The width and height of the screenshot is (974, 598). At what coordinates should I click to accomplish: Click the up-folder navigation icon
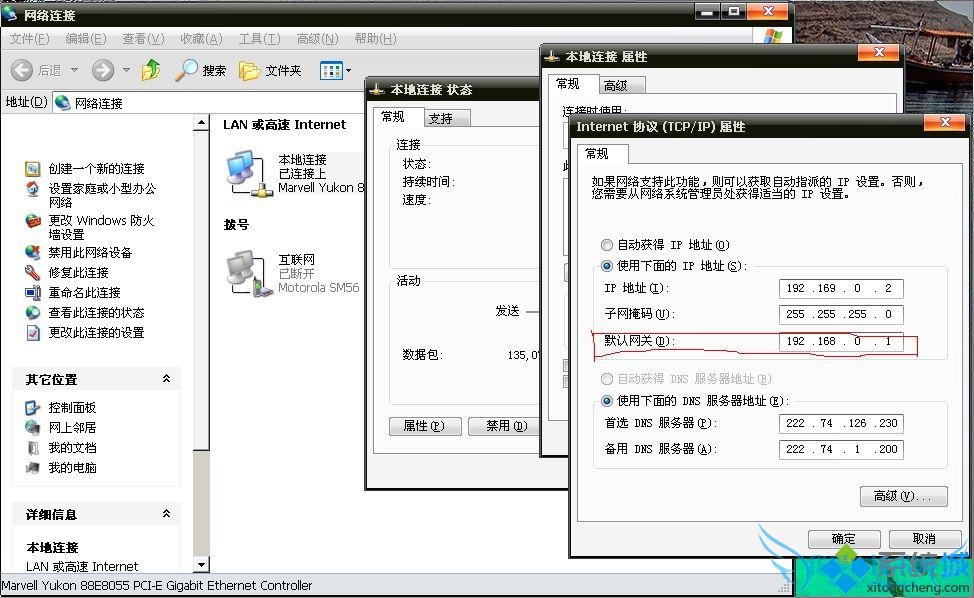coord(150,70)
